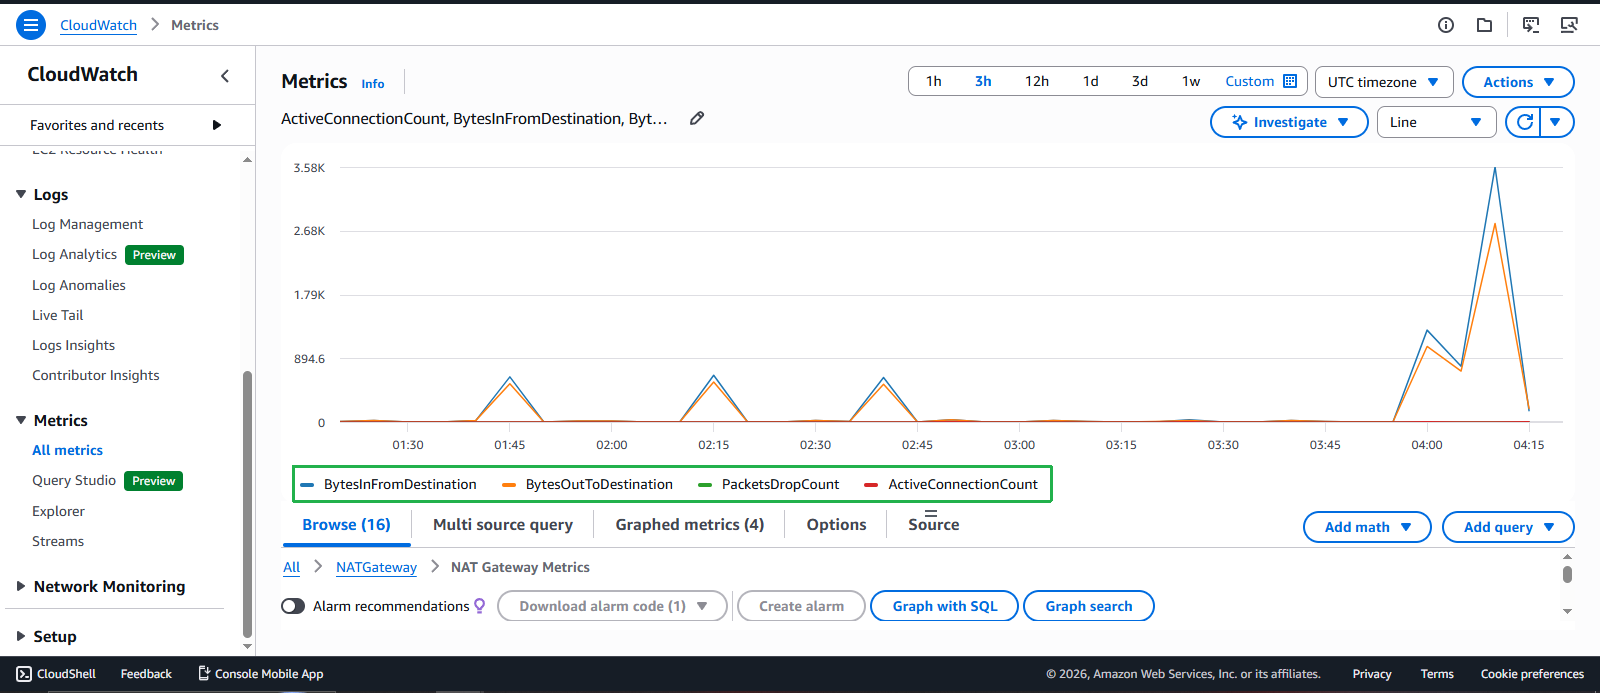Screen dimensions: 1600x693
Task: Open Explorer in sidebar
Action: click(58, 511)
